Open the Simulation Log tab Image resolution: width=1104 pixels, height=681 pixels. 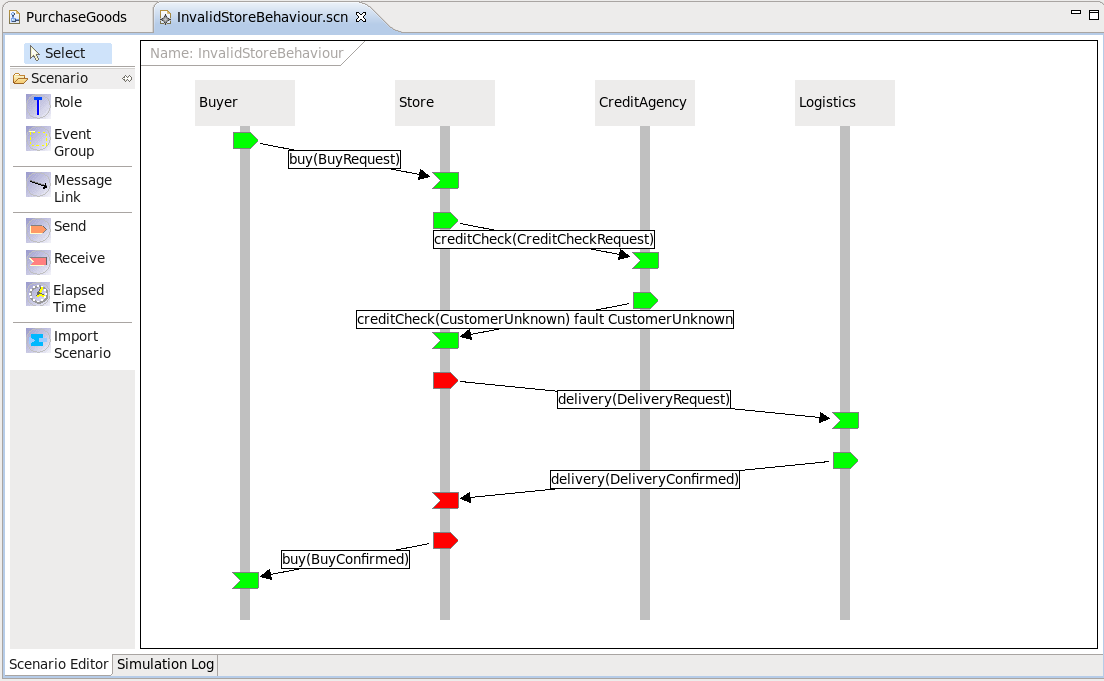pos(165,664)
